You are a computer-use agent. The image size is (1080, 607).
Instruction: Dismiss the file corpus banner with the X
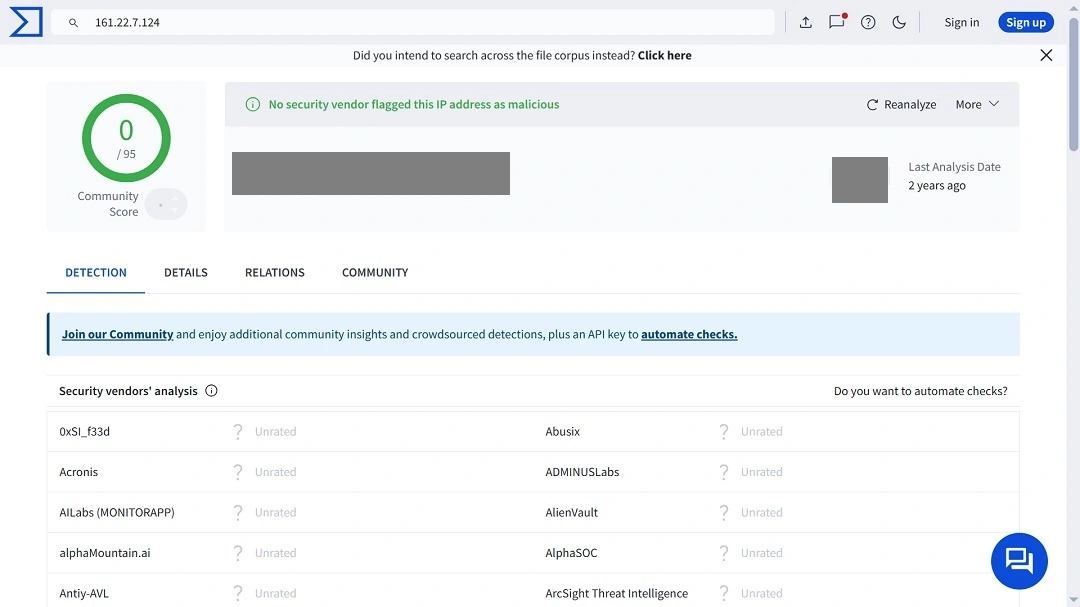(x=1046, y=55)
